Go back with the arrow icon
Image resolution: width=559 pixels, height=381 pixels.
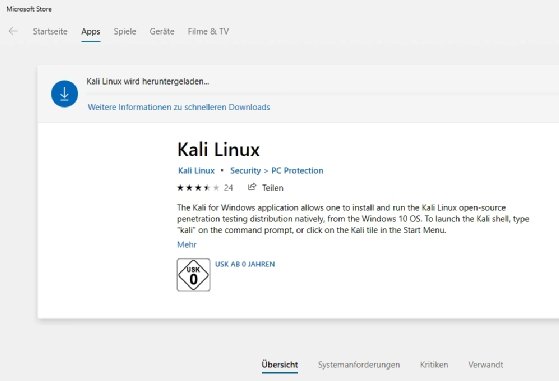pos(13,31)
